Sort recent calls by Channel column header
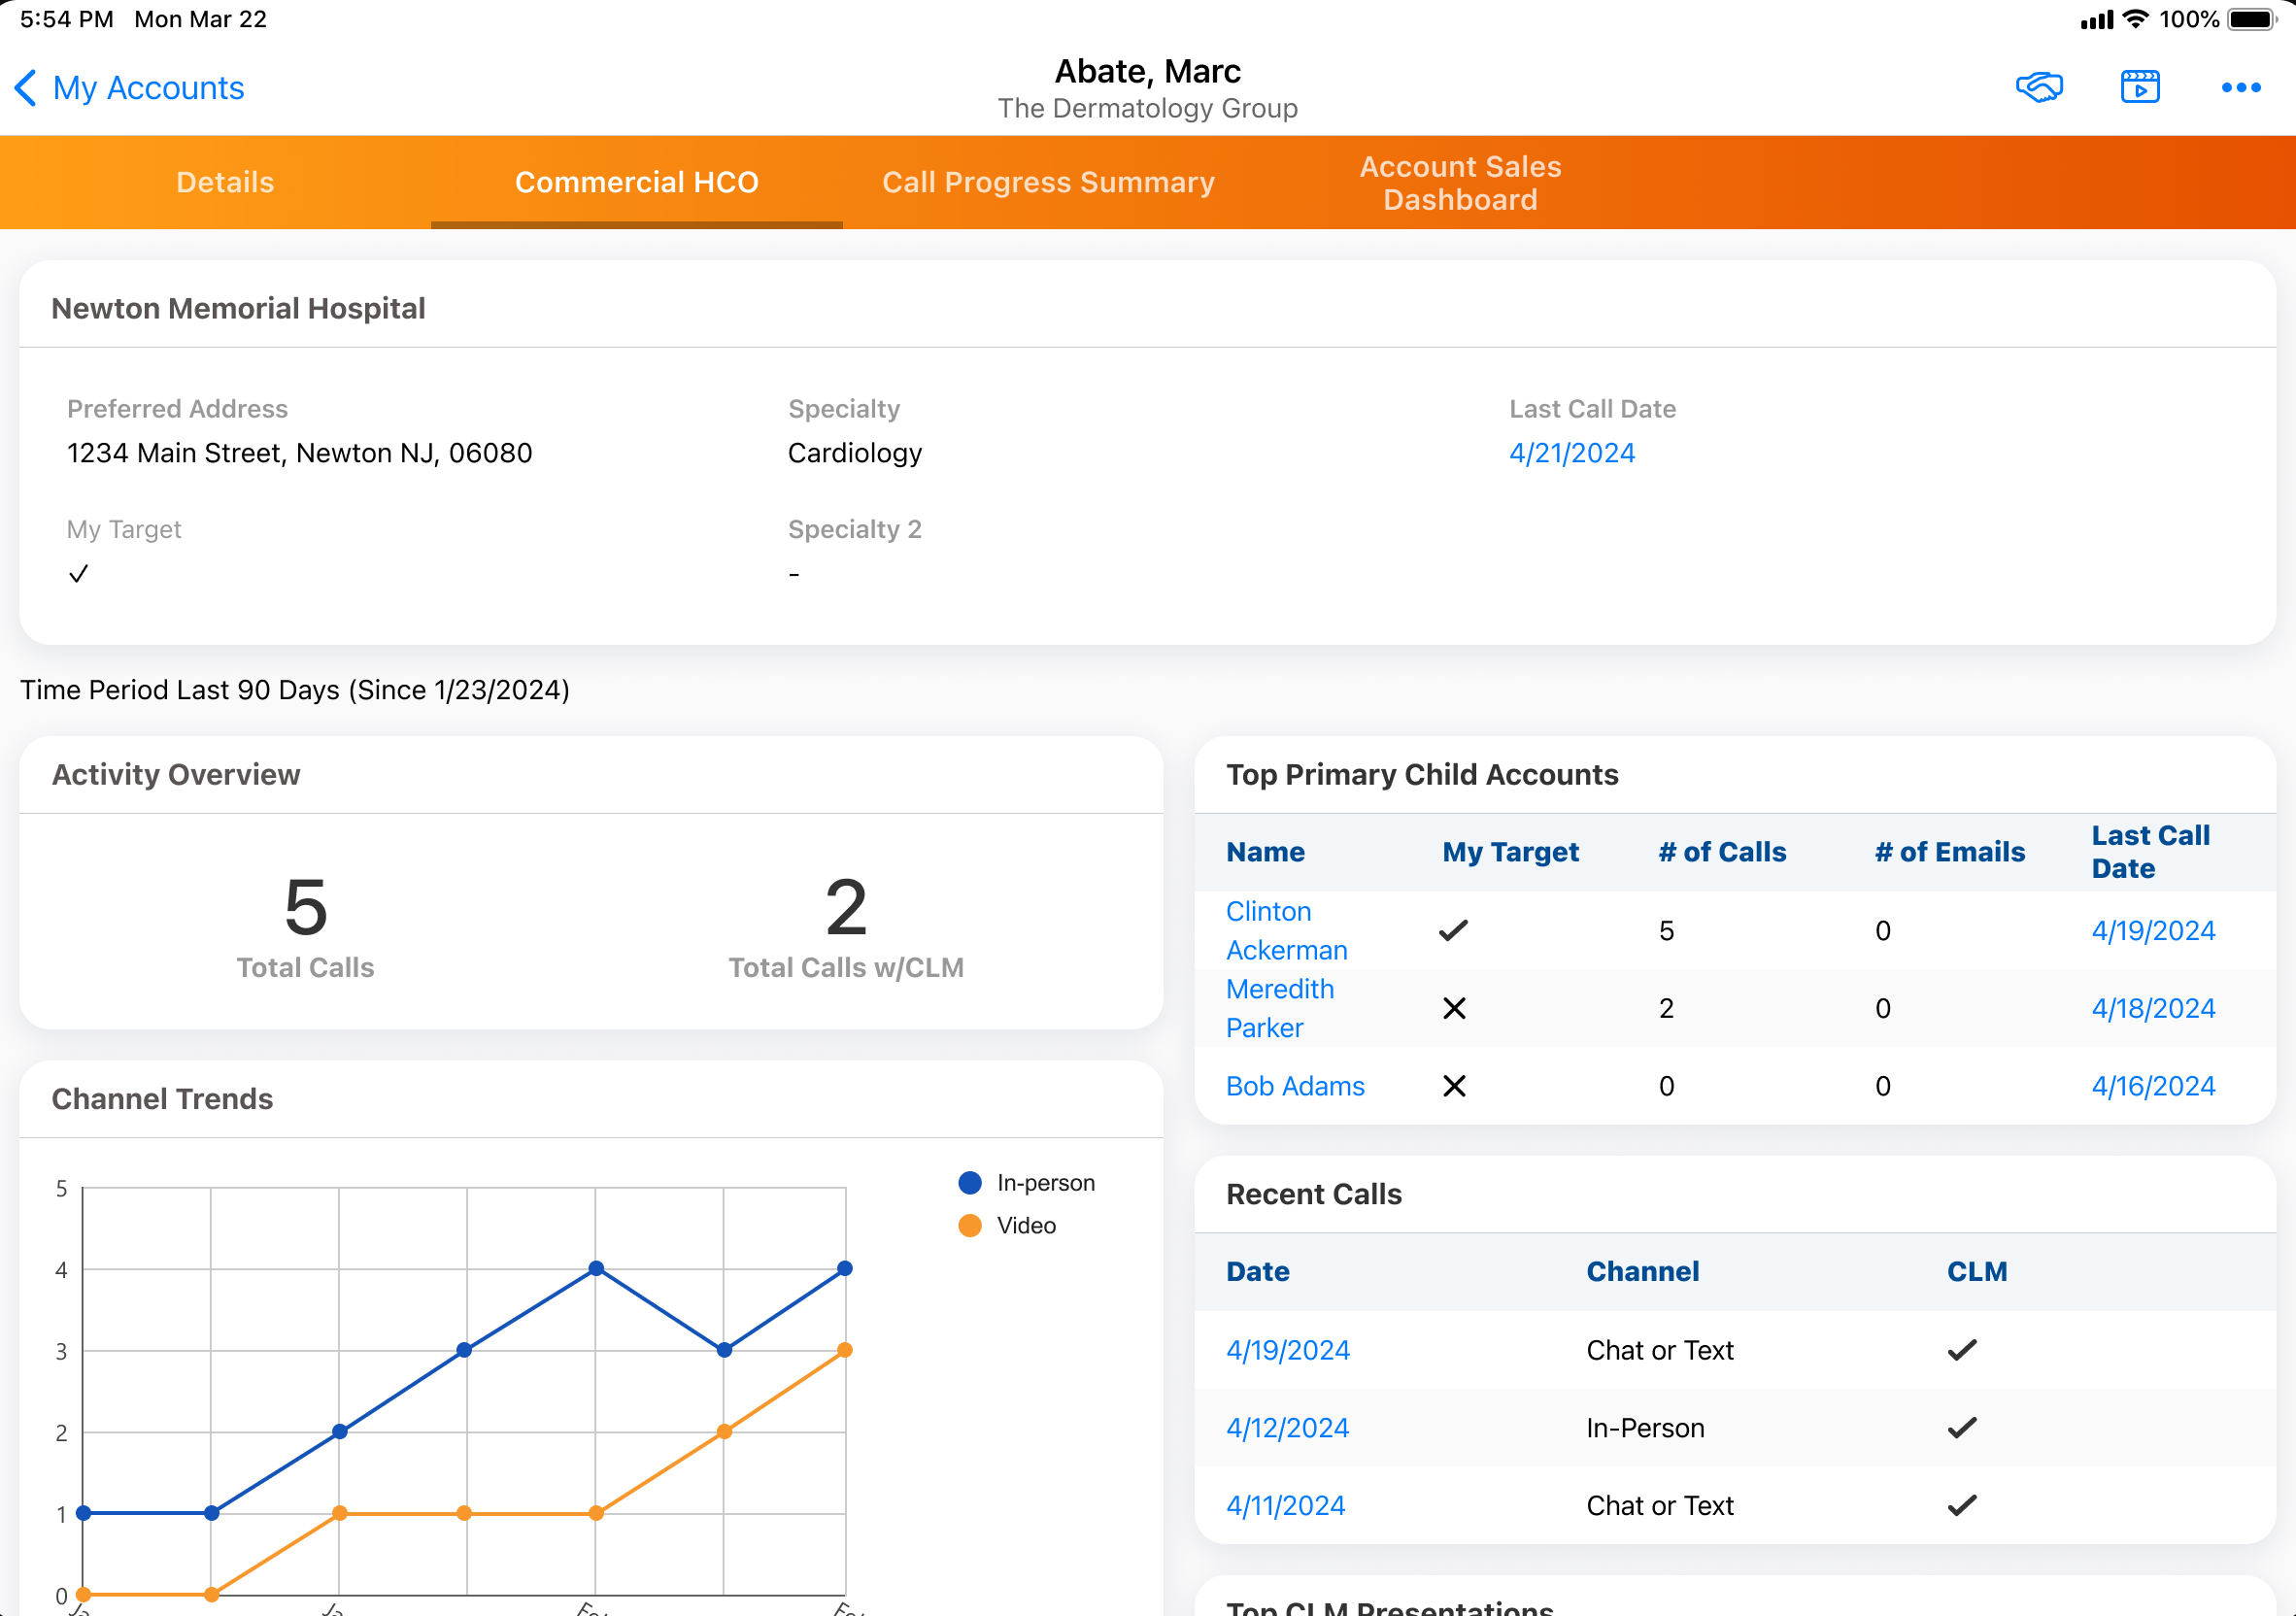This screenshot has height=1616, width=2296. click(x=1642, y=1271)
